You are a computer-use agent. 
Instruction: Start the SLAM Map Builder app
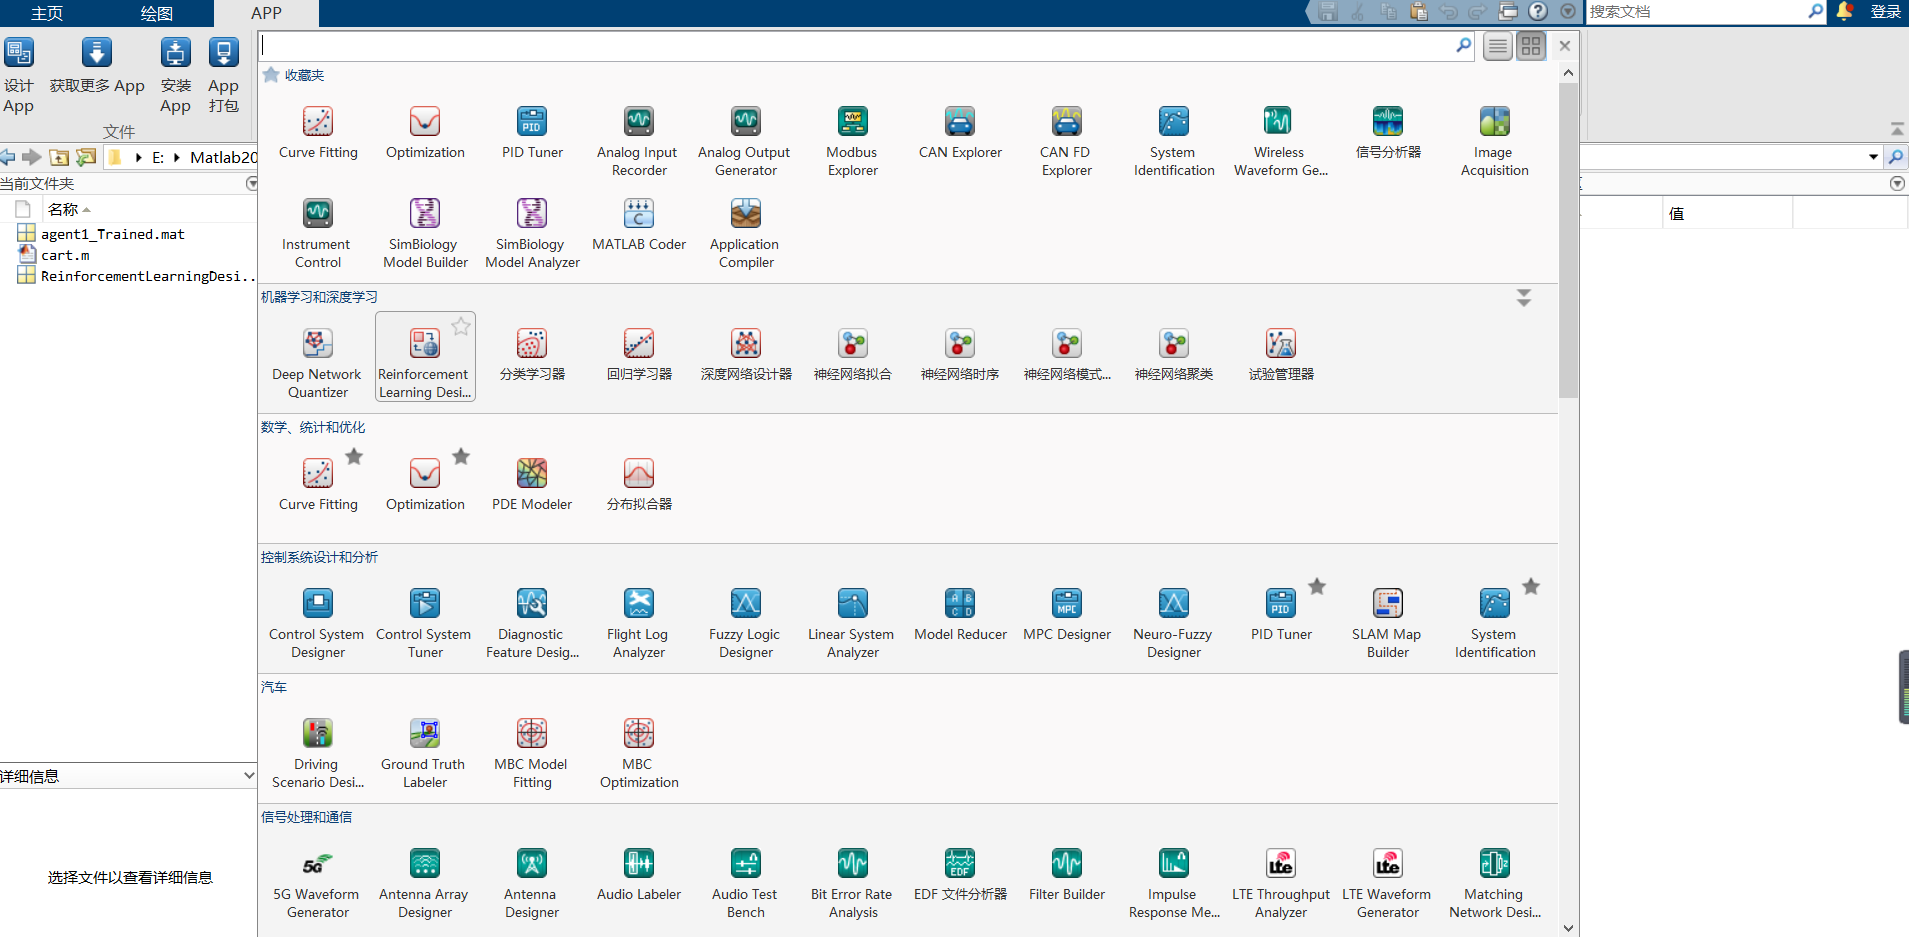[x=1387, y=617]
